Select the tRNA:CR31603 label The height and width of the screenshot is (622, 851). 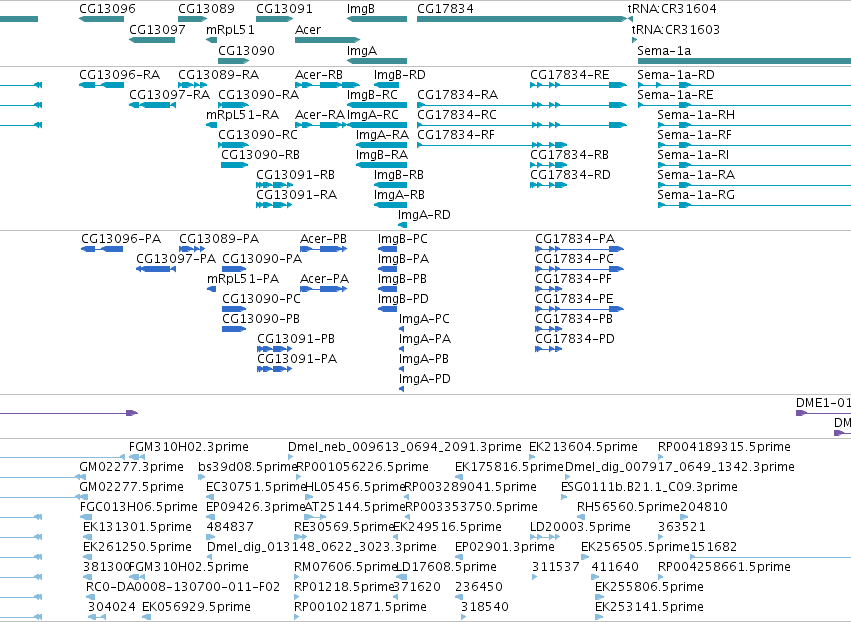pyautogui.click(x=676, y=29)
